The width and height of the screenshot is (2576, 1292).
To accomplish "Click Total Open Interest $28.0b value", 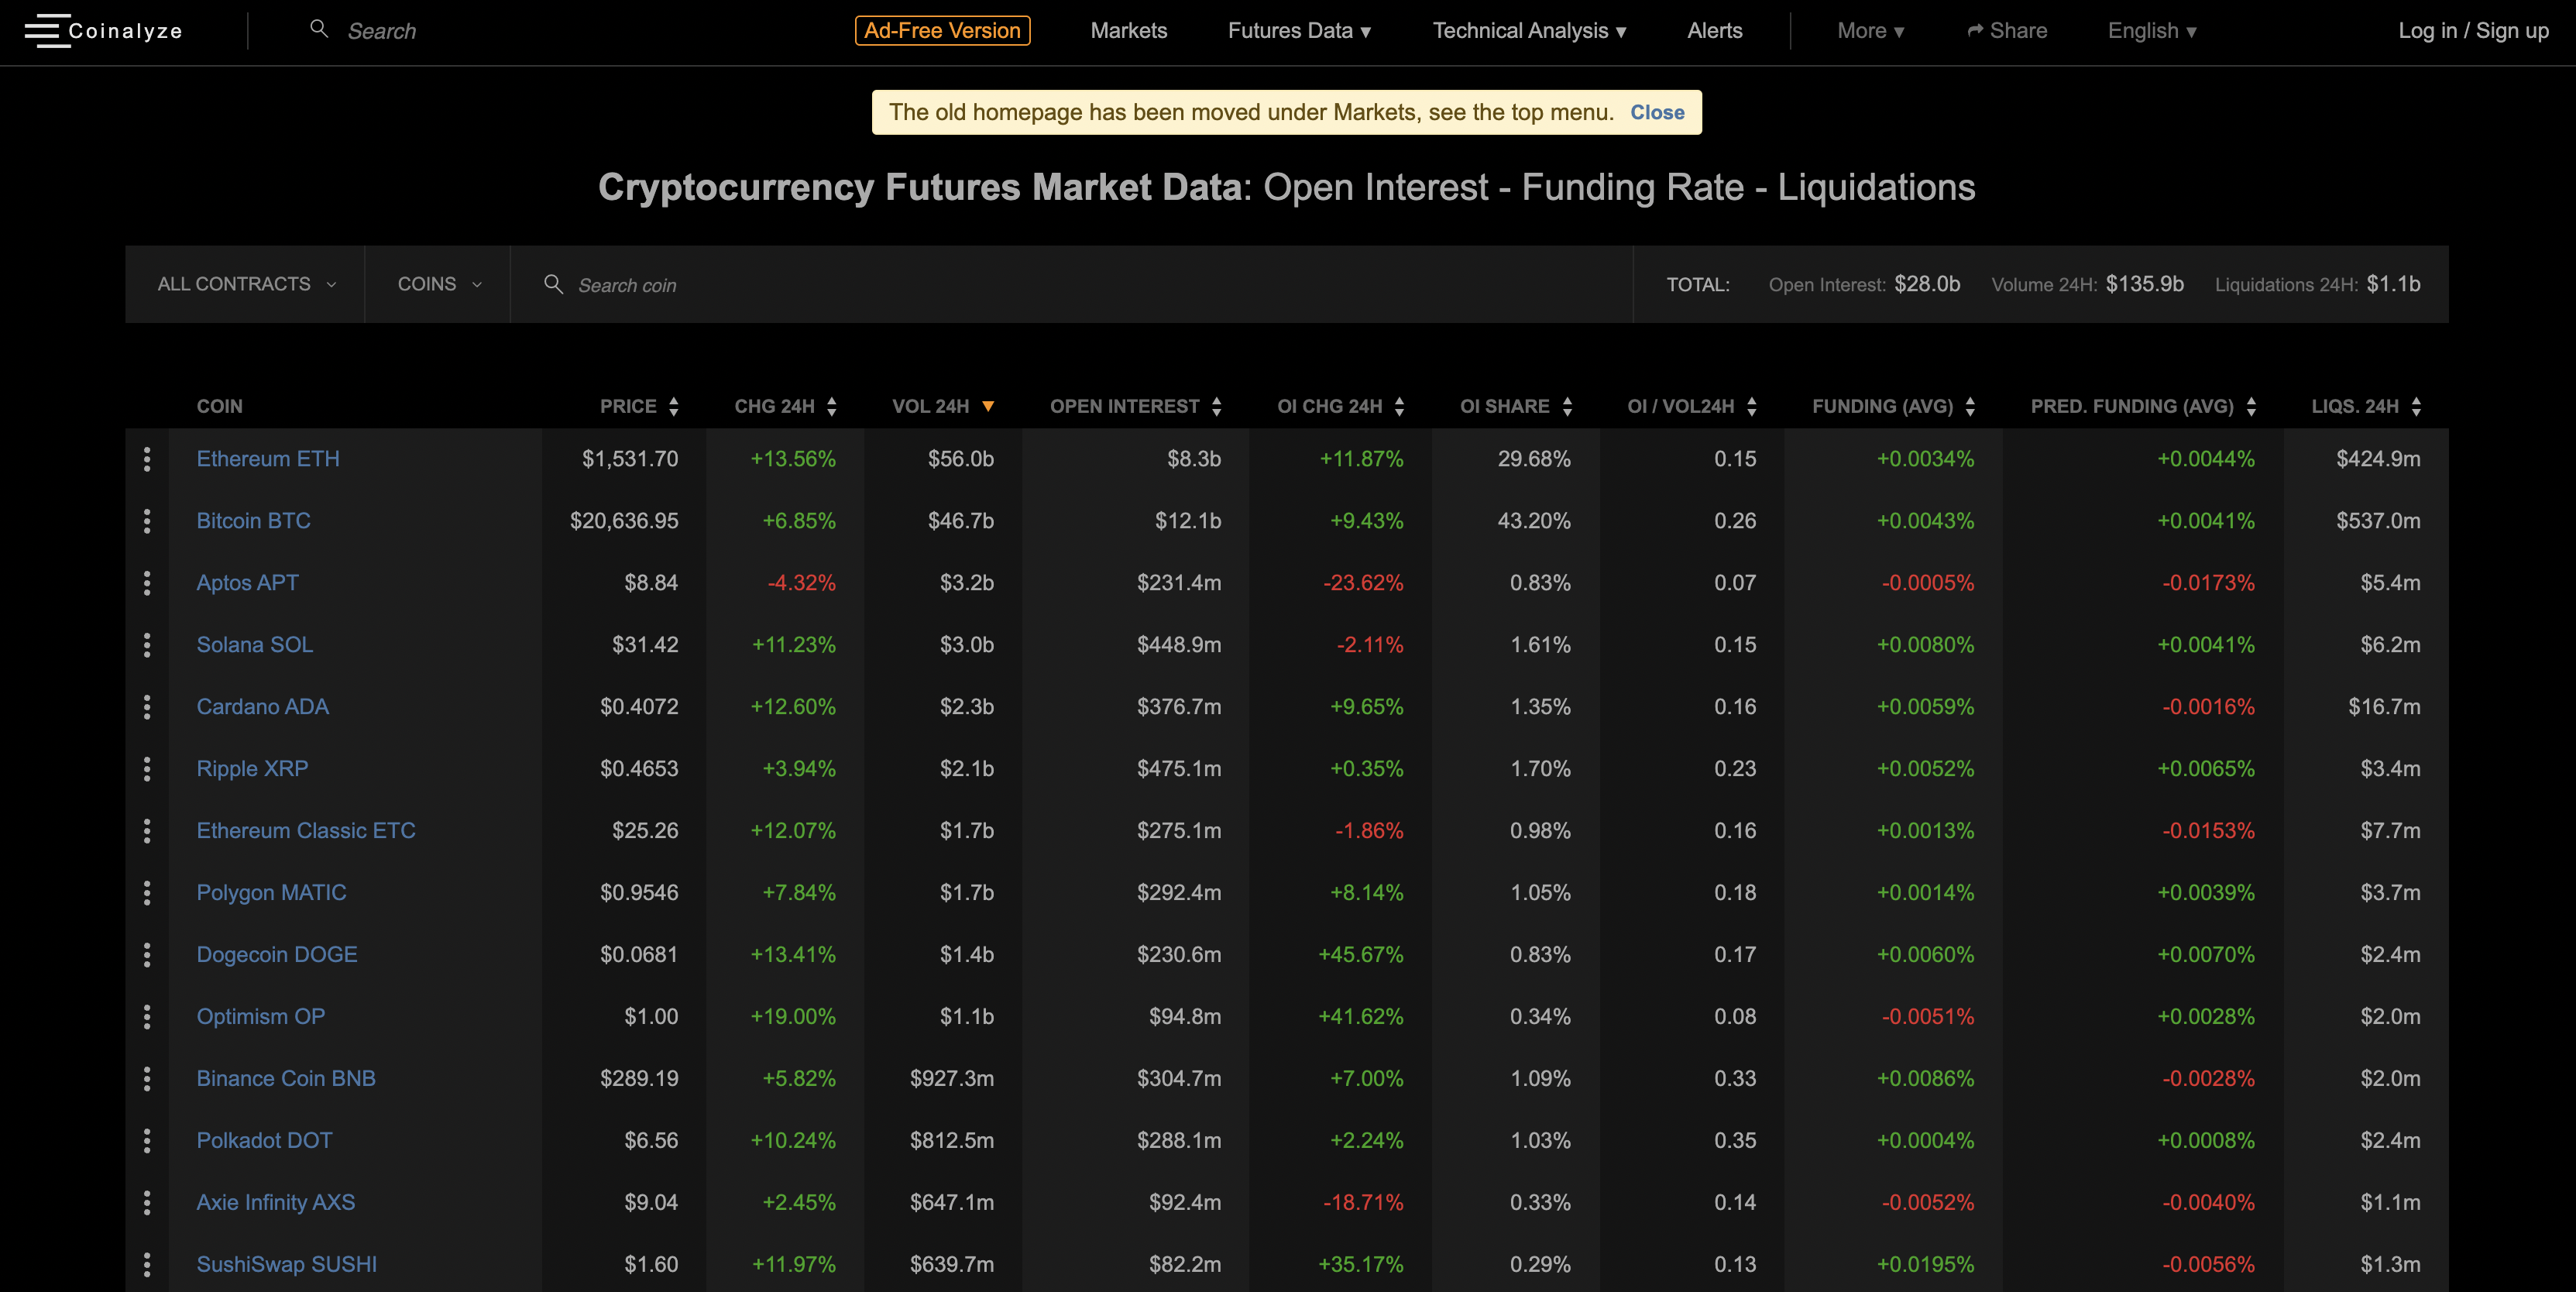I will coord(1926,284).
